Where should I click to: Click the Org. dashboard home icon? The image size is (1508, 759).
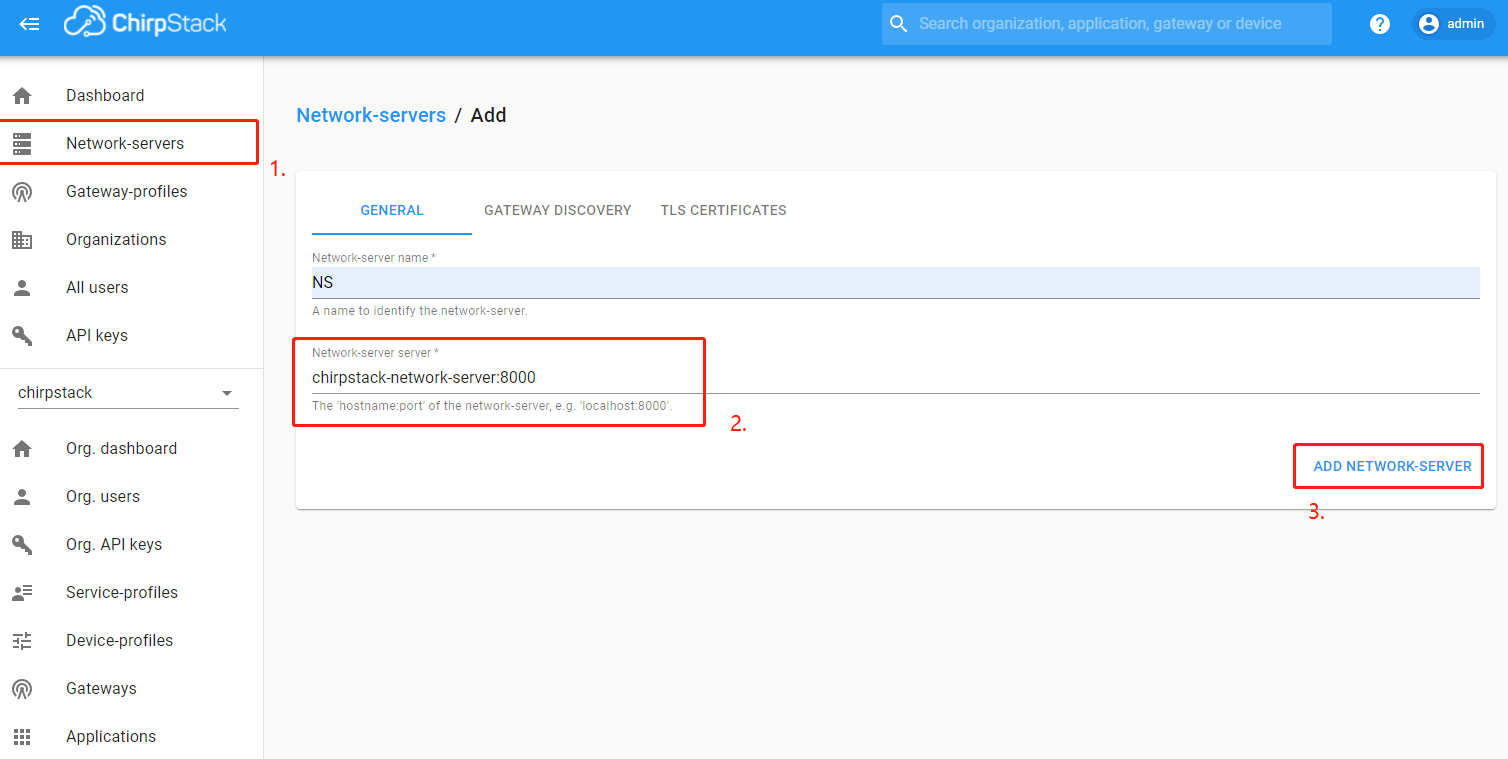click(x=22, y=449)
